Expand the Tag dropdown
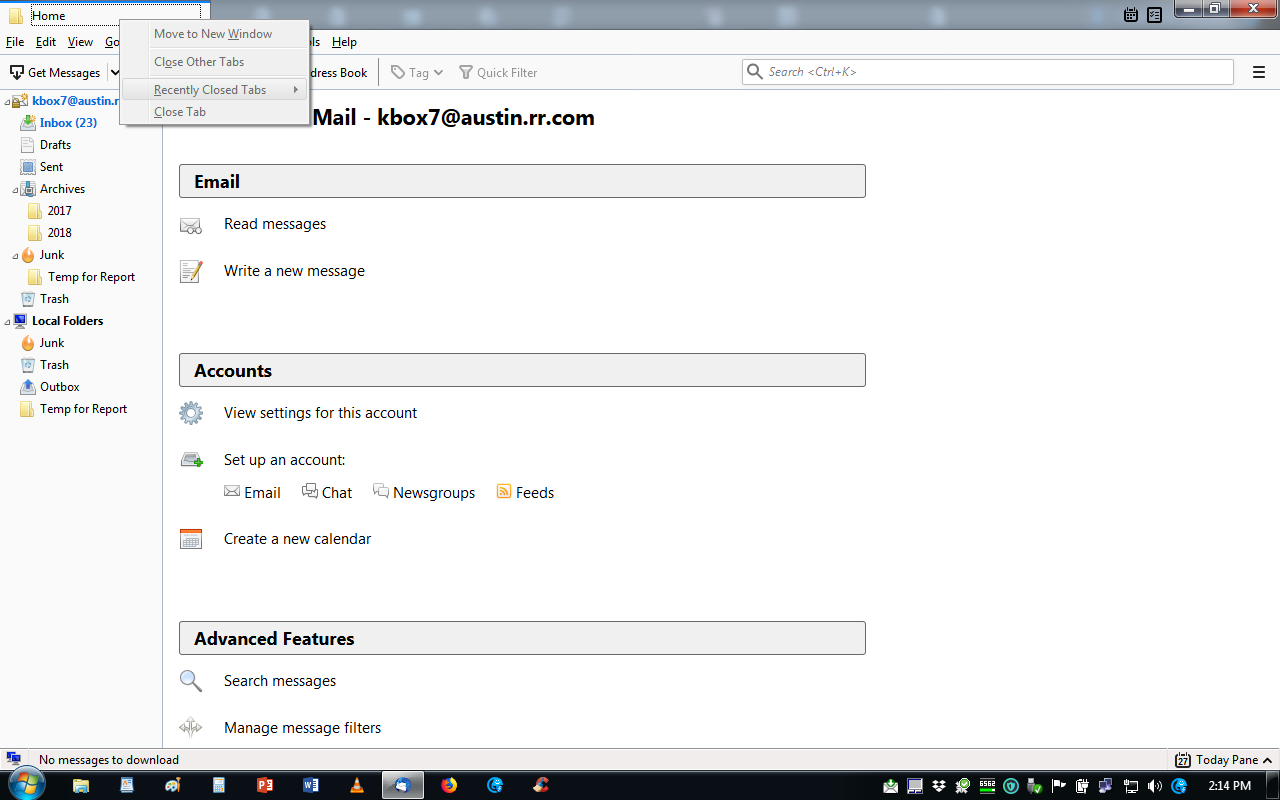This screenshot has width=1280, height=800. click(x=438, y=72)
